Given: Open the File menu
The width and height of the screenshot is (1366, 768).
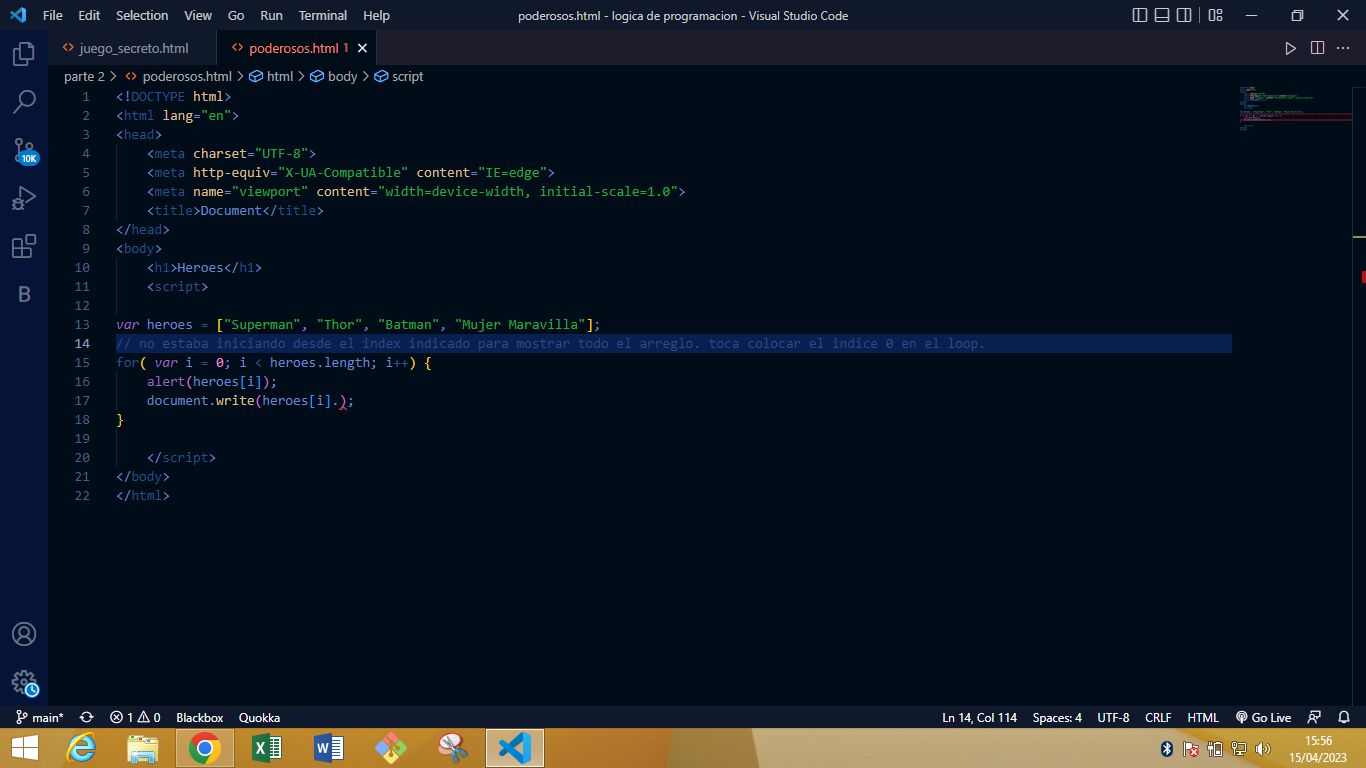Looking at the screenshot, I should pyautogui.click(x=53, y=15).
